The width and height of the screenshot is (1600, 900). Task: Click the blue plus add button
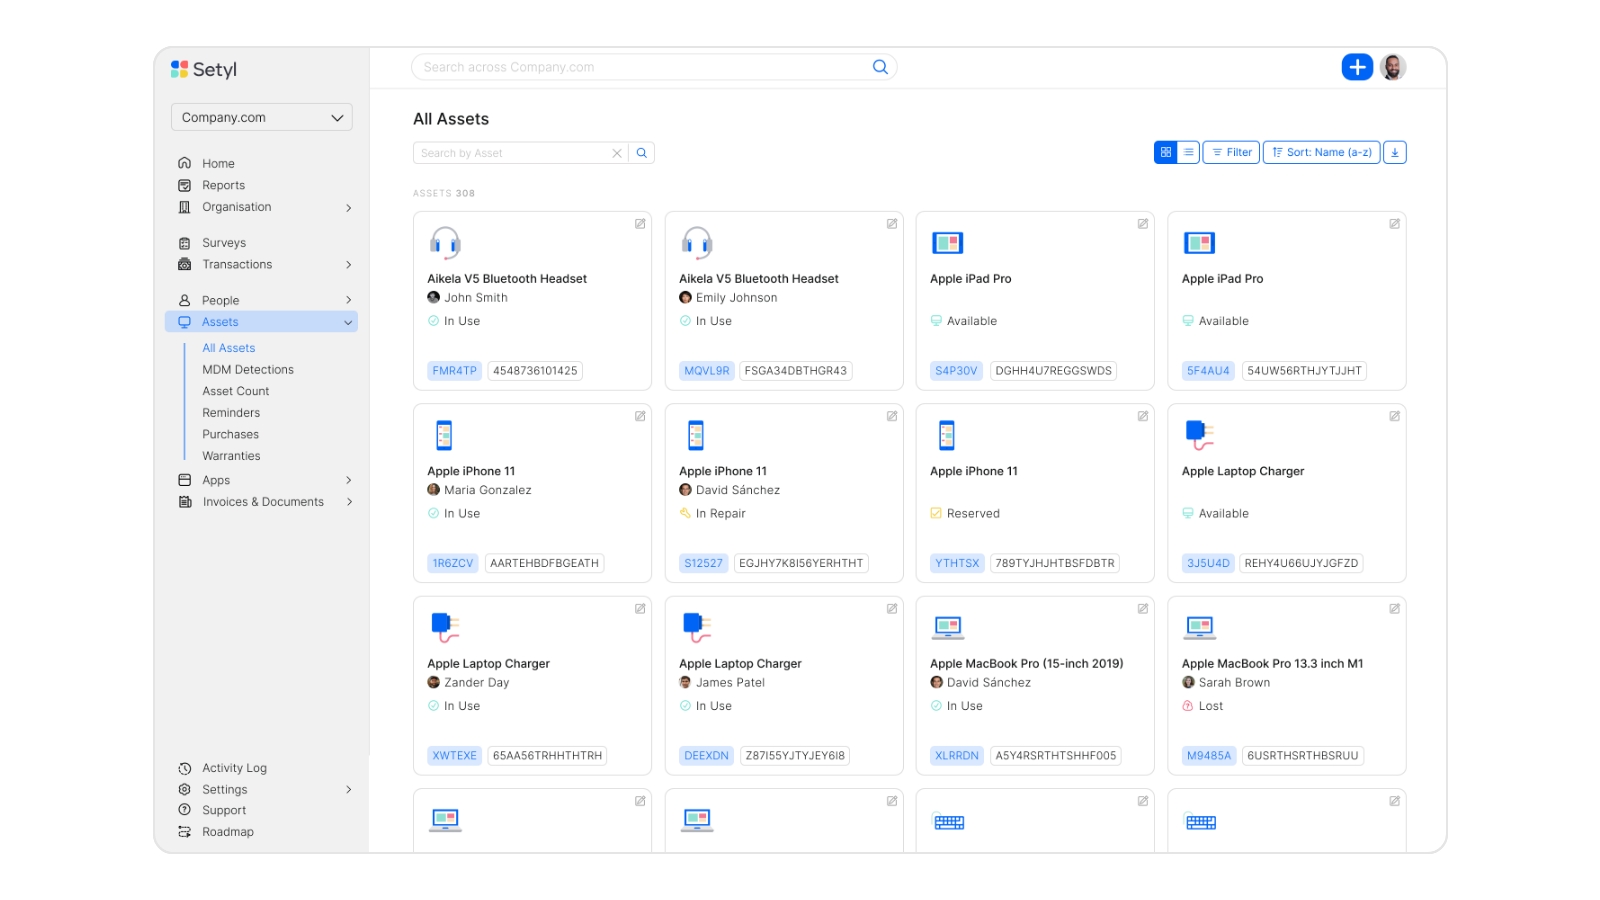1356,67
